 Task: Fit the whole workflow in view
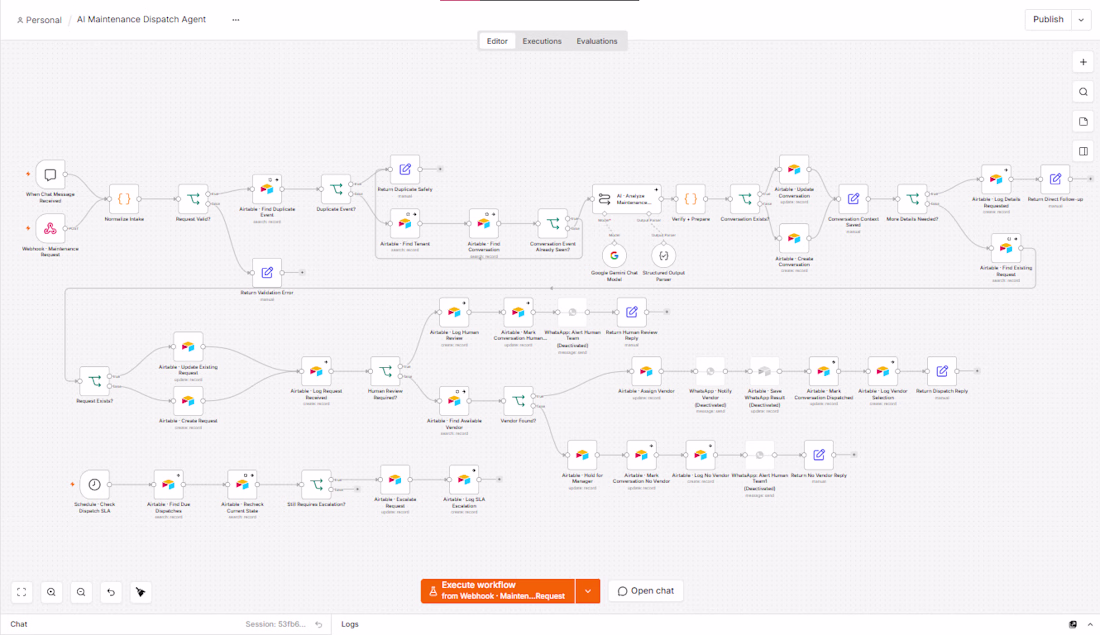pyautogui.click(x=22, y=592)
